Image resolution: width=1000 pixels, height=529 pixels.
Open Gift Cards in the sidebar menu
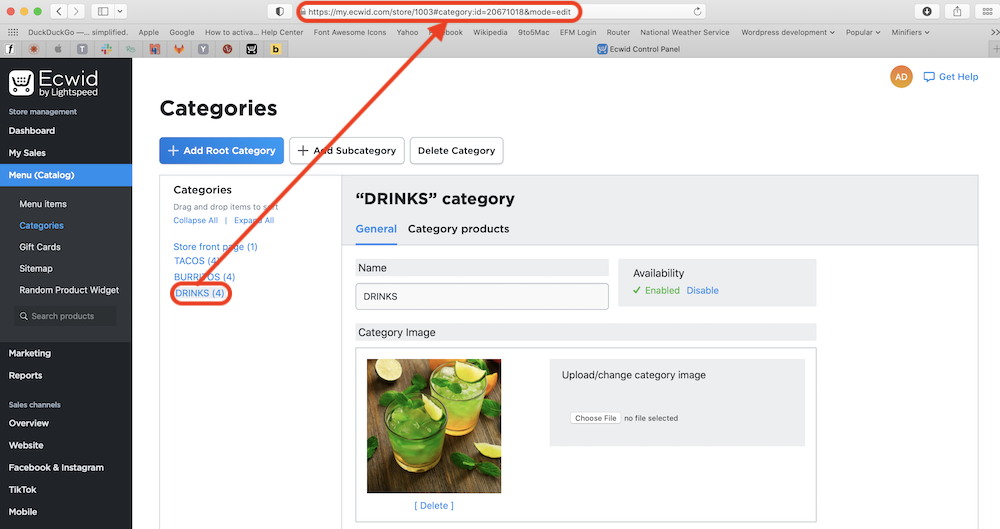click(40, 247)
